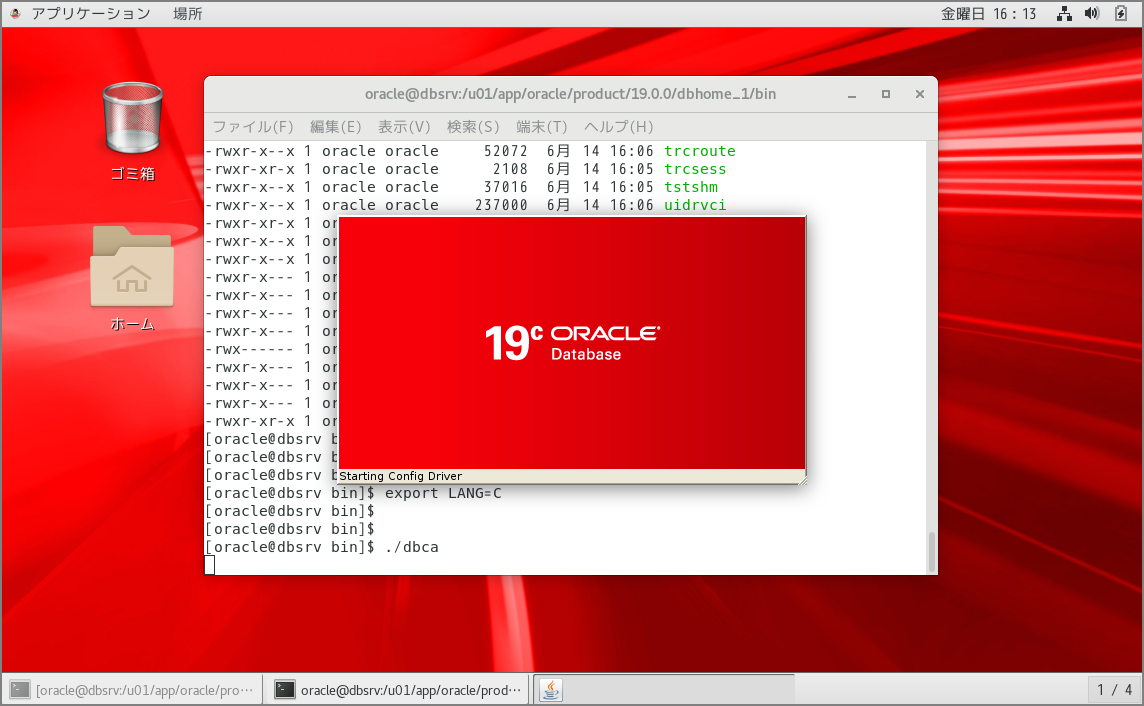Click the Oracle 19c Database splash logo
Screen dimensions: 1144x706
572,342
